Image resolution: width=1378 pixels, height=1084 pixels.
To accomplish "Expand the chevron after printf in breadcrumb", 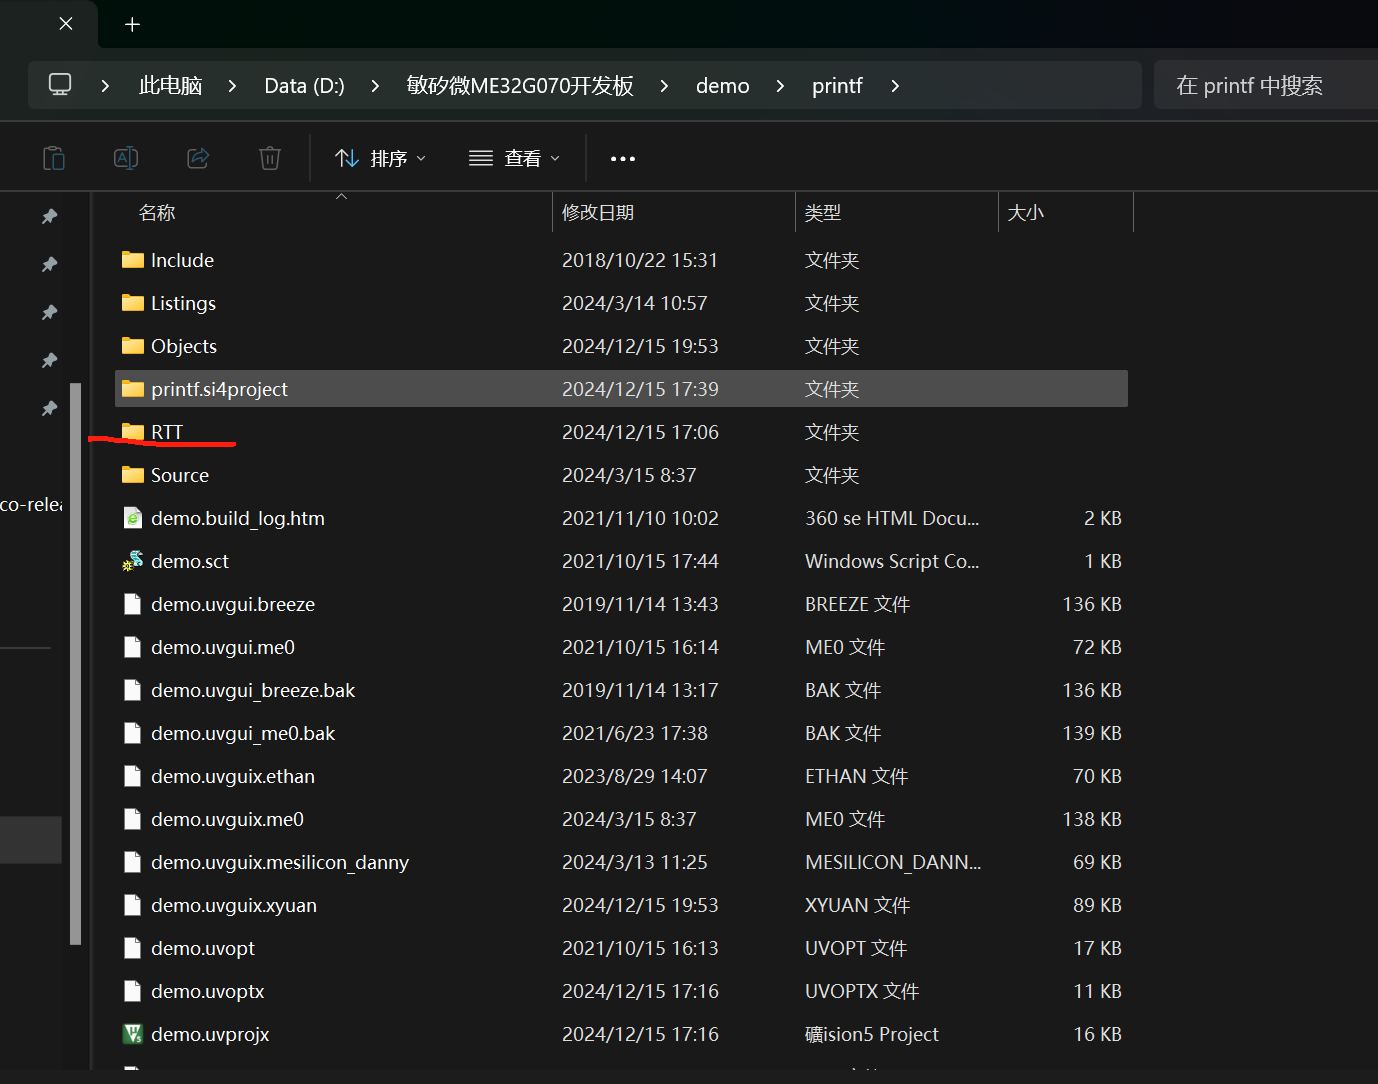I will 895,86.
